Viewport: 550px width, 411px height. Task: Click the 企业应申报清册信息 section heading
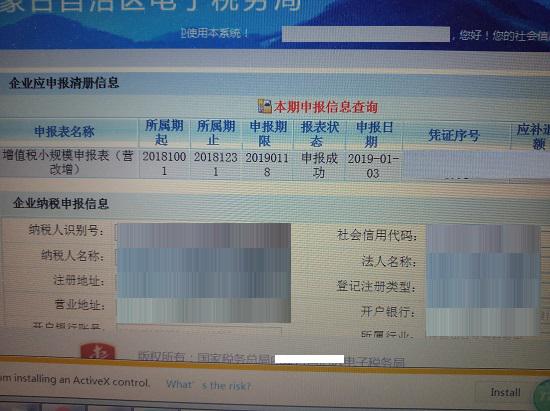pos(64,83)
